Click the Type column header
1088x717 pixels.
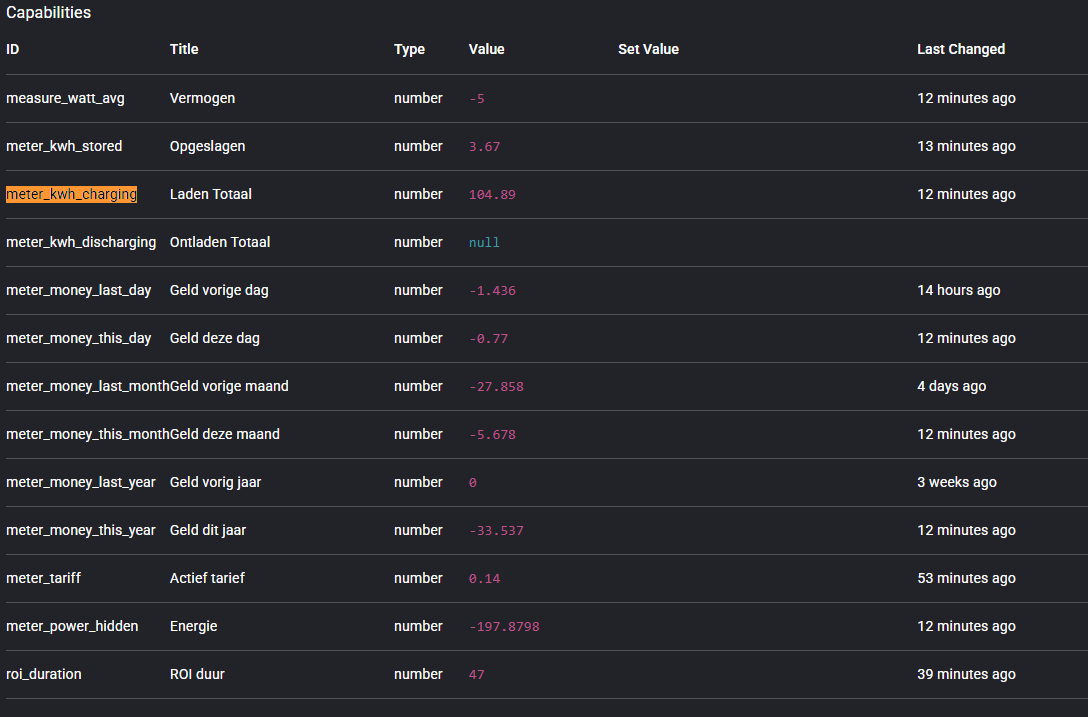coord(409,49)
